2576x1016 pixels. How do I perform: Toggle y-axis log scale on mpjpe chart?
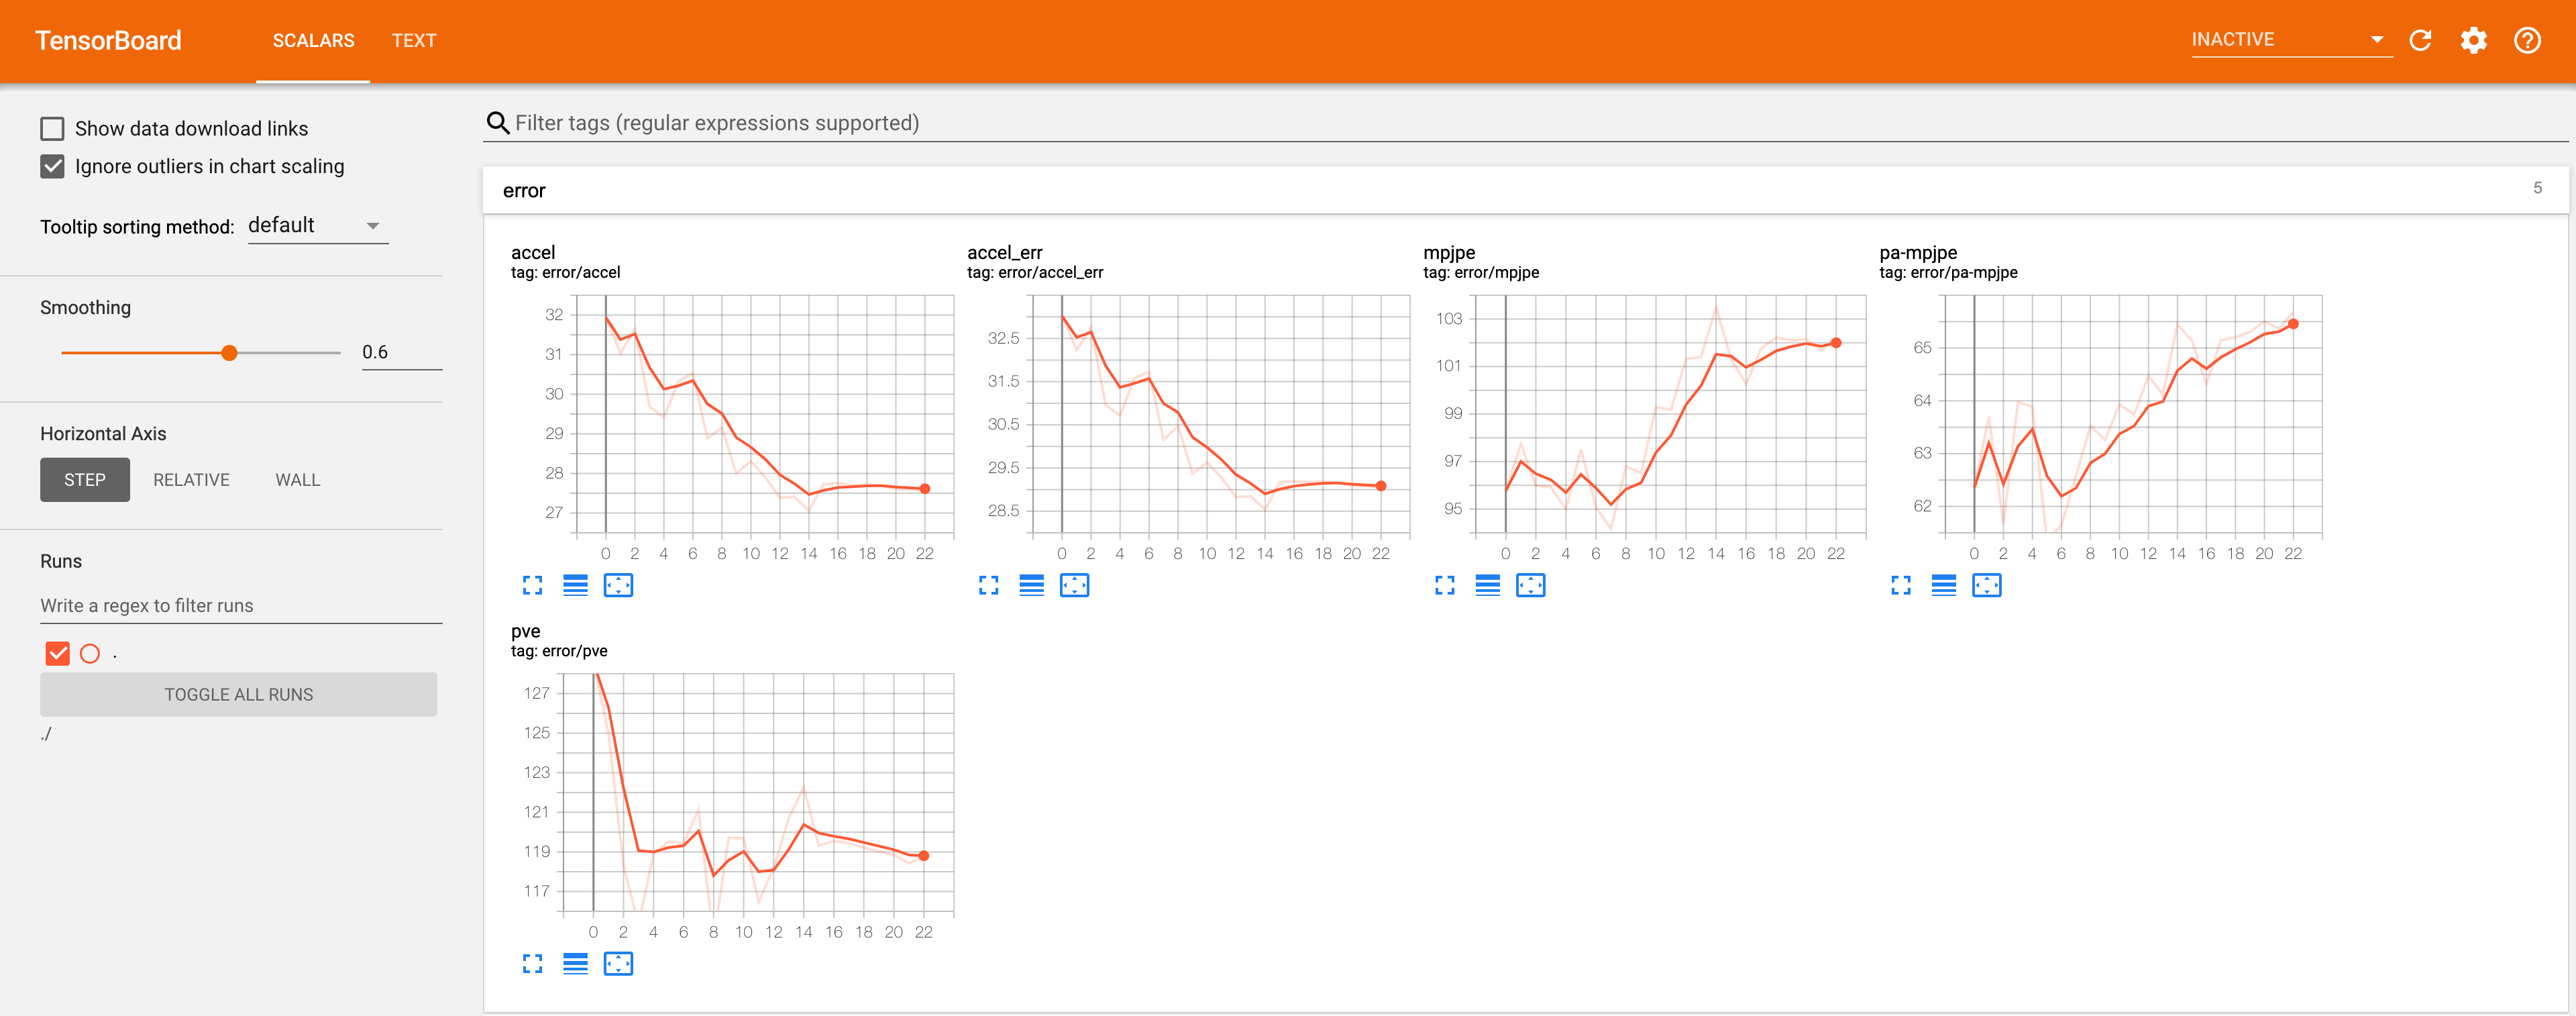[1487, 585]
